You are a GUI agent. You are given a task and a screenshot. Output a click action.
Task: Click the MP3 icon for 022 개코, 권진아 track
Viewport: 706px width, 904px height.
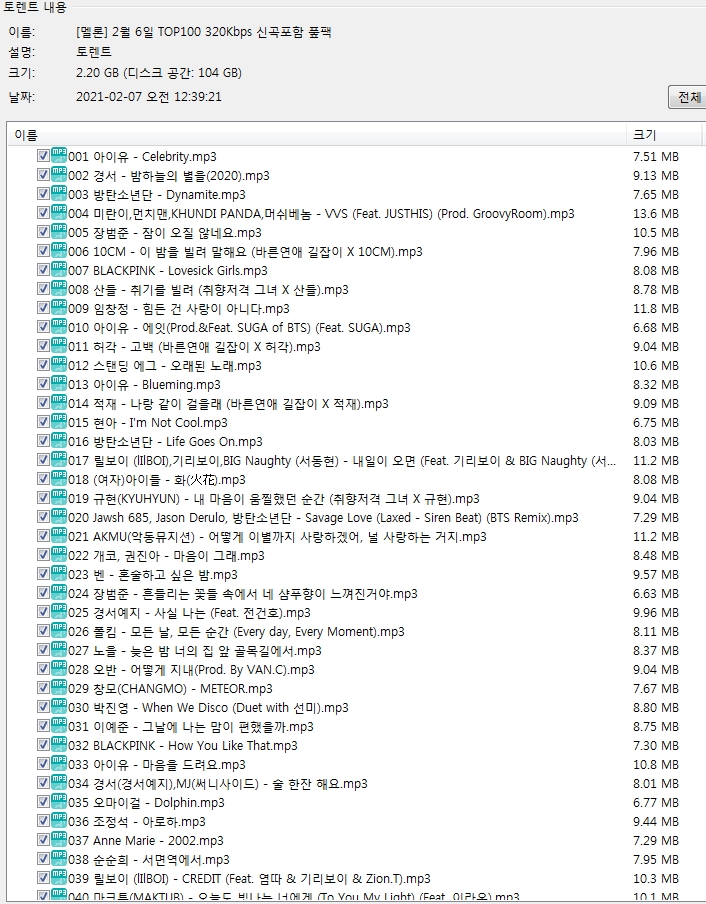pyautogui.click(x=59, y=555)
